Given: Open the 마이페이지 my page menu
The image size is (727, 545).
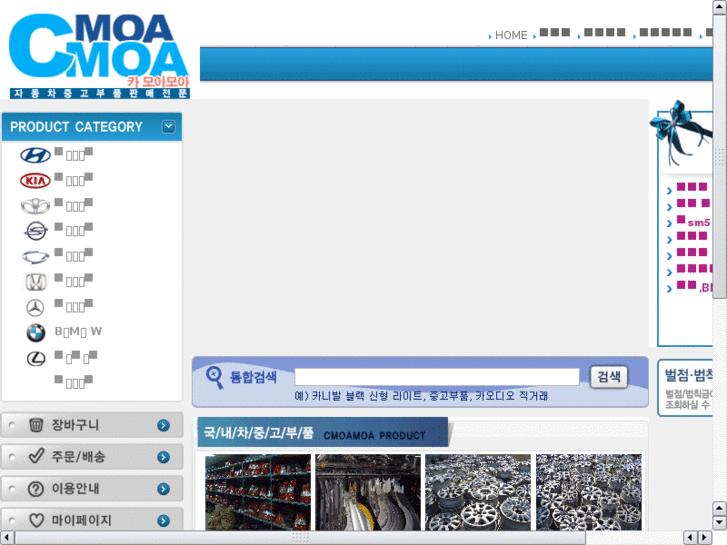Looking at the screenshot, I should [x=92, y=519].
